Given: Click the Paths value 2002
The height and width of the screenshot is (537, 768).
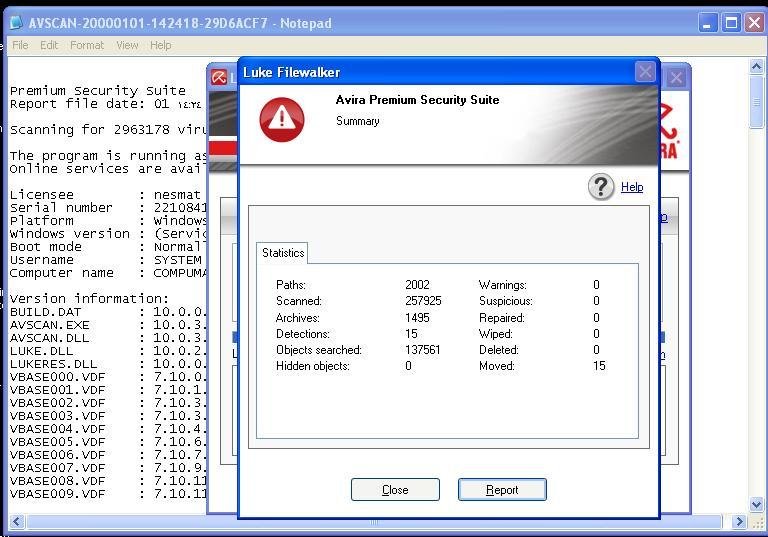Looking at the screenshot, I should pyautogui.click(x=417, y=285).
